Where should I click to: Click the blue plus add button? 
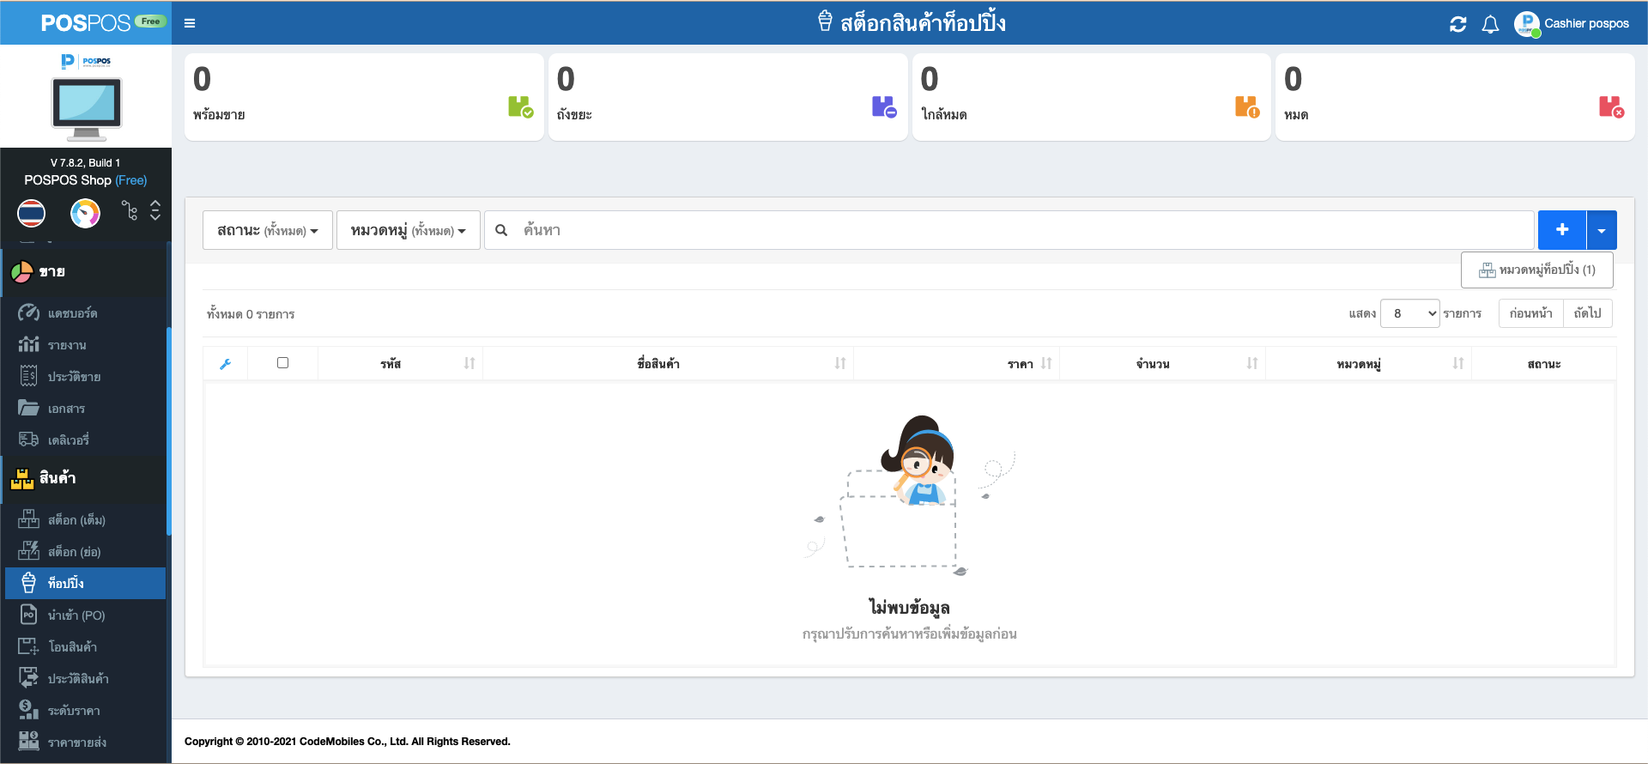(1561, 230)
